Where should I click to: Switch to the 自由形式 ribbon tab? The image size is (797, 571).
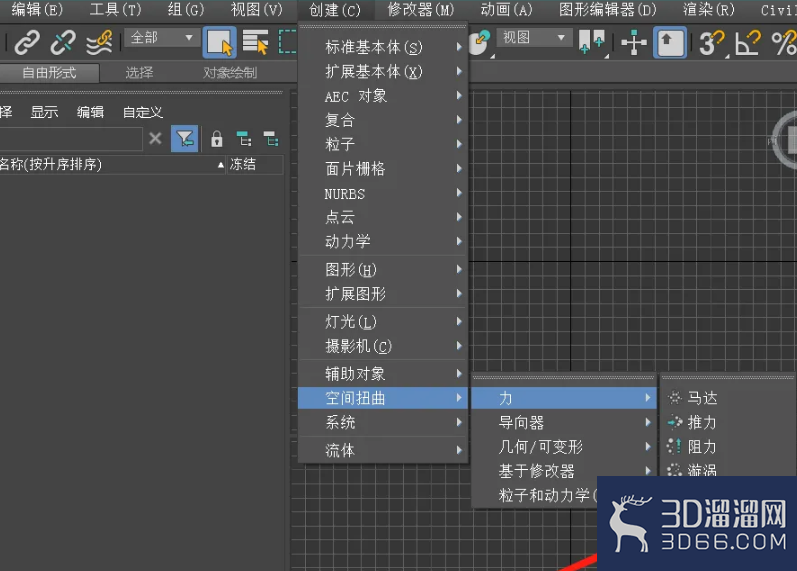click(x=49, y=73)
